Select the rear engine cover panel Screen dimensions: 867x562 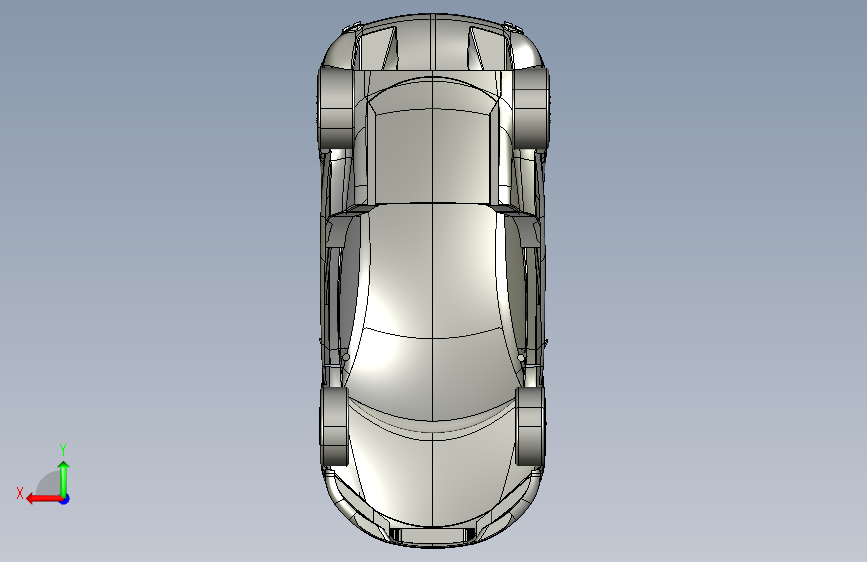coord(432,156)
